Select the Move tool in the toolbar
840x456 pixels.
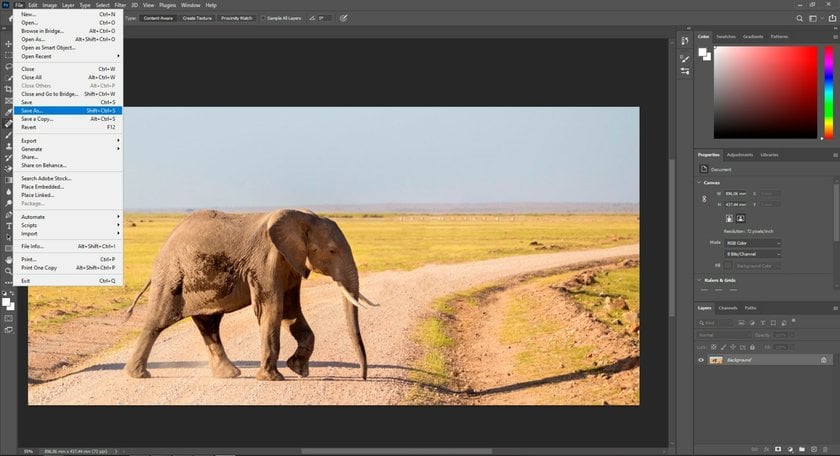pyautogui.click(x=8, y=44)
